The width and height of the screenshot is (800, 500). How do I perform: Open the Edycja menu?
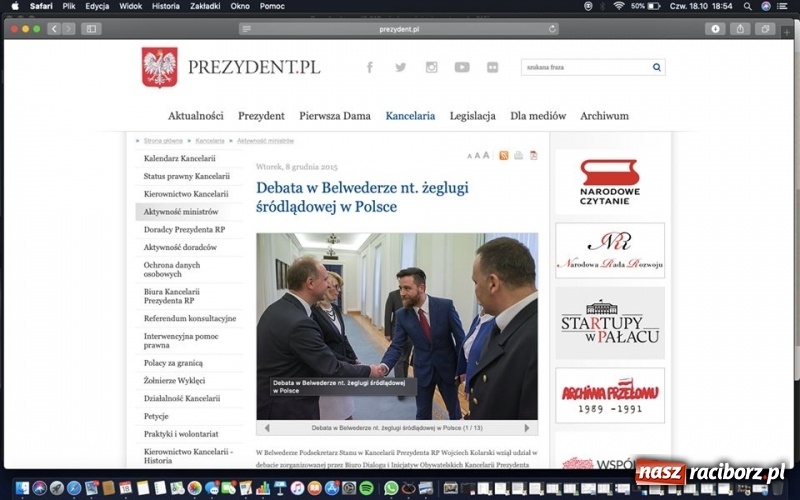[x=97, y=6]
